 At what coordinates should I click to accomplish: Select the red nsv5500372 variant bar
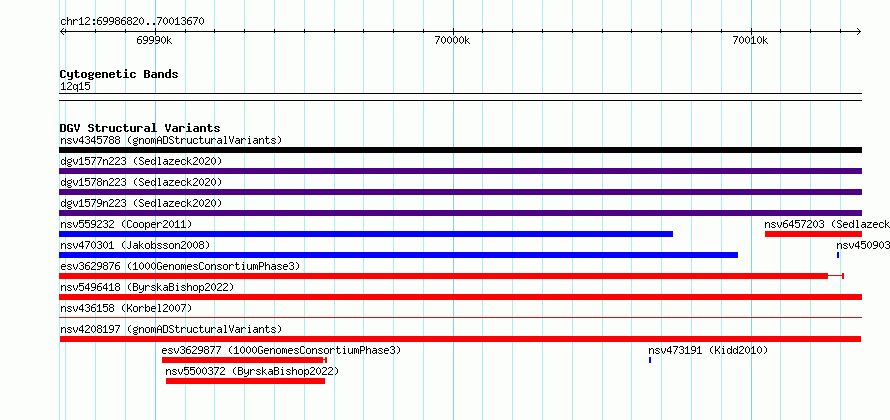tap(245, 381)
